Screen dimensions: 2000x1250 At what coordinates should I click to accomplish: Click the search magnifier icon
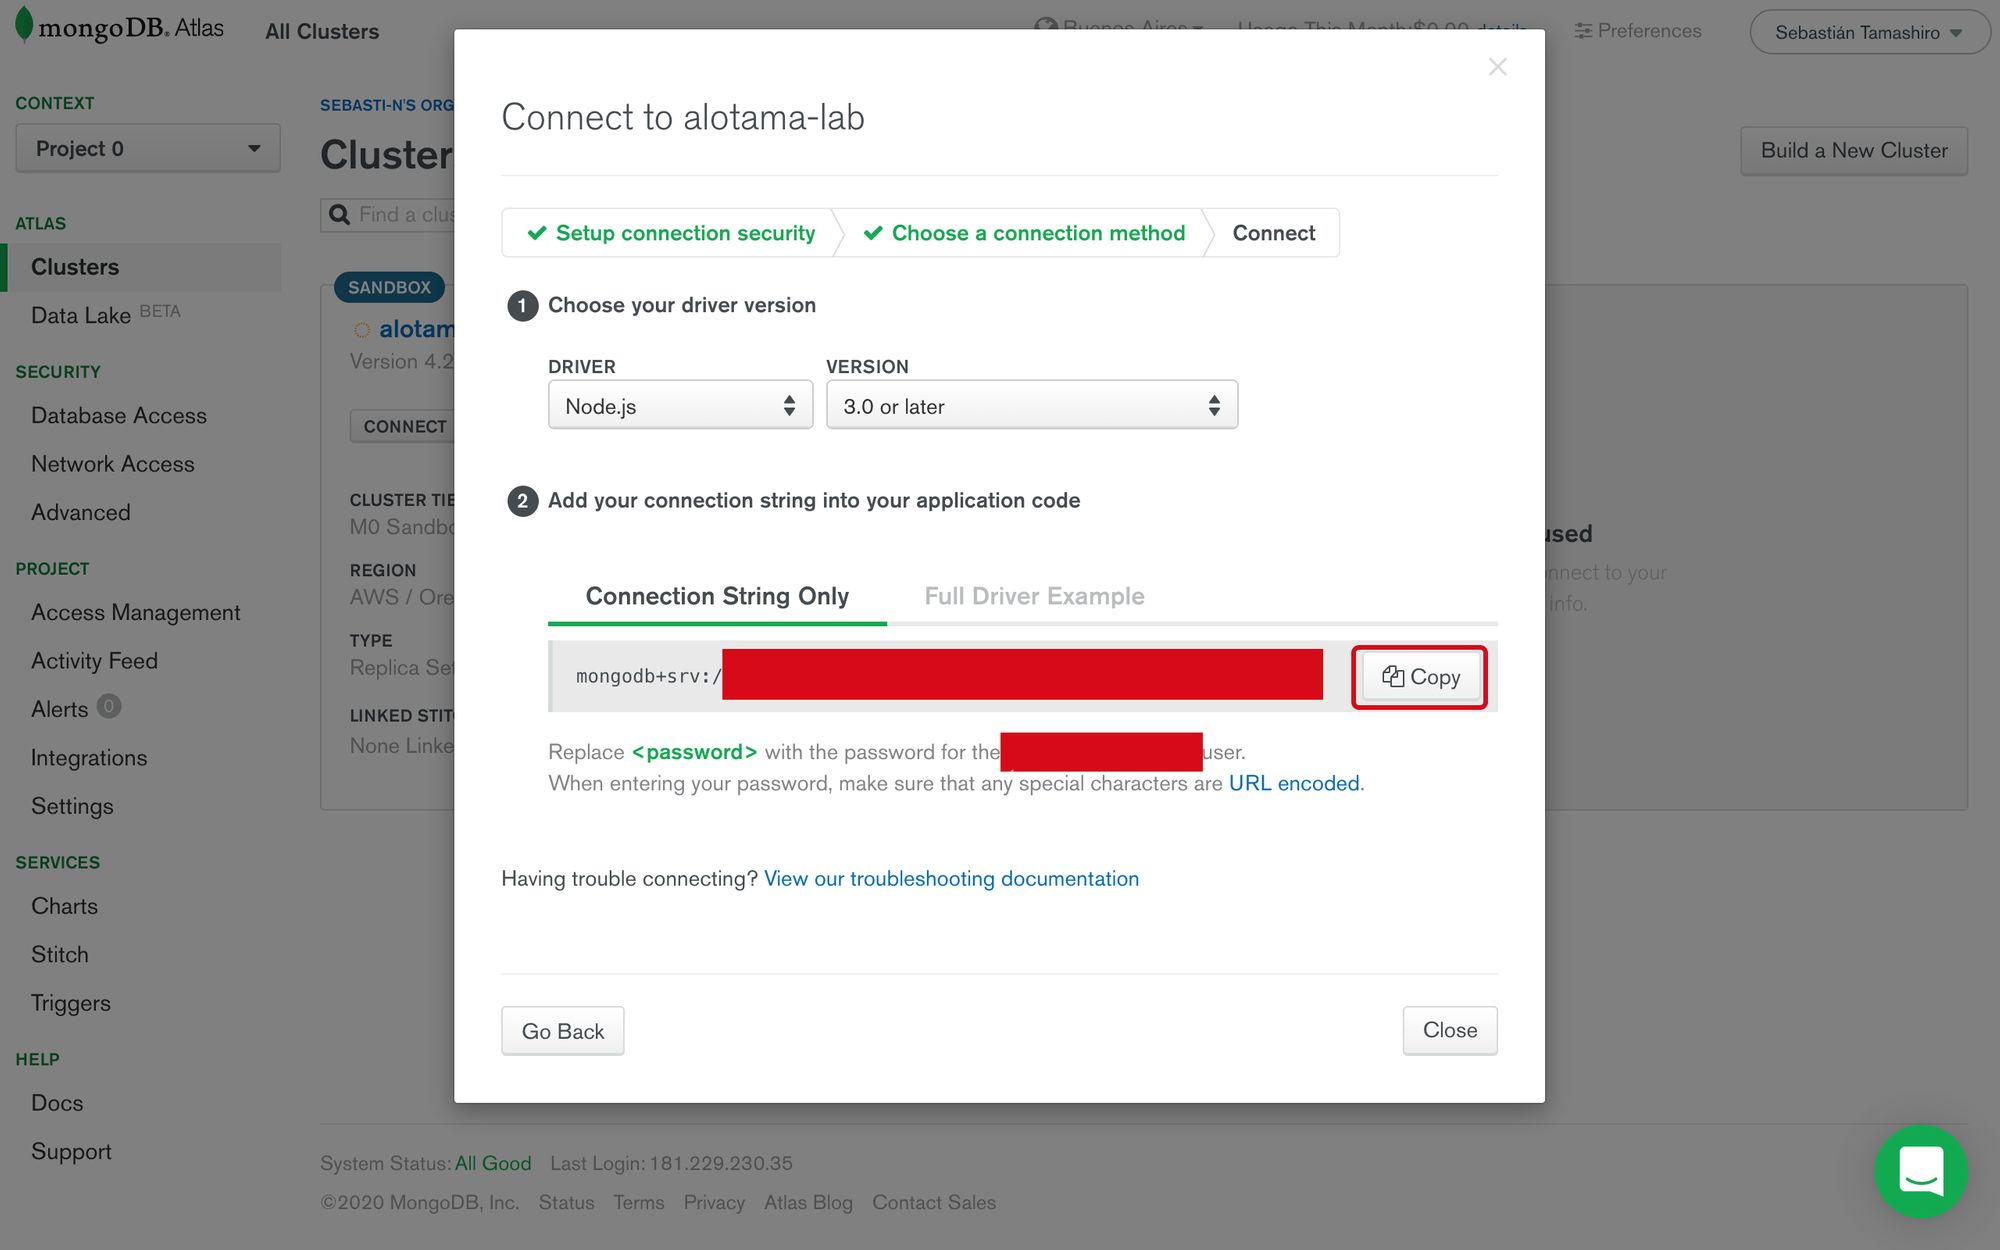pyautogui.click(x=339, y=215)
